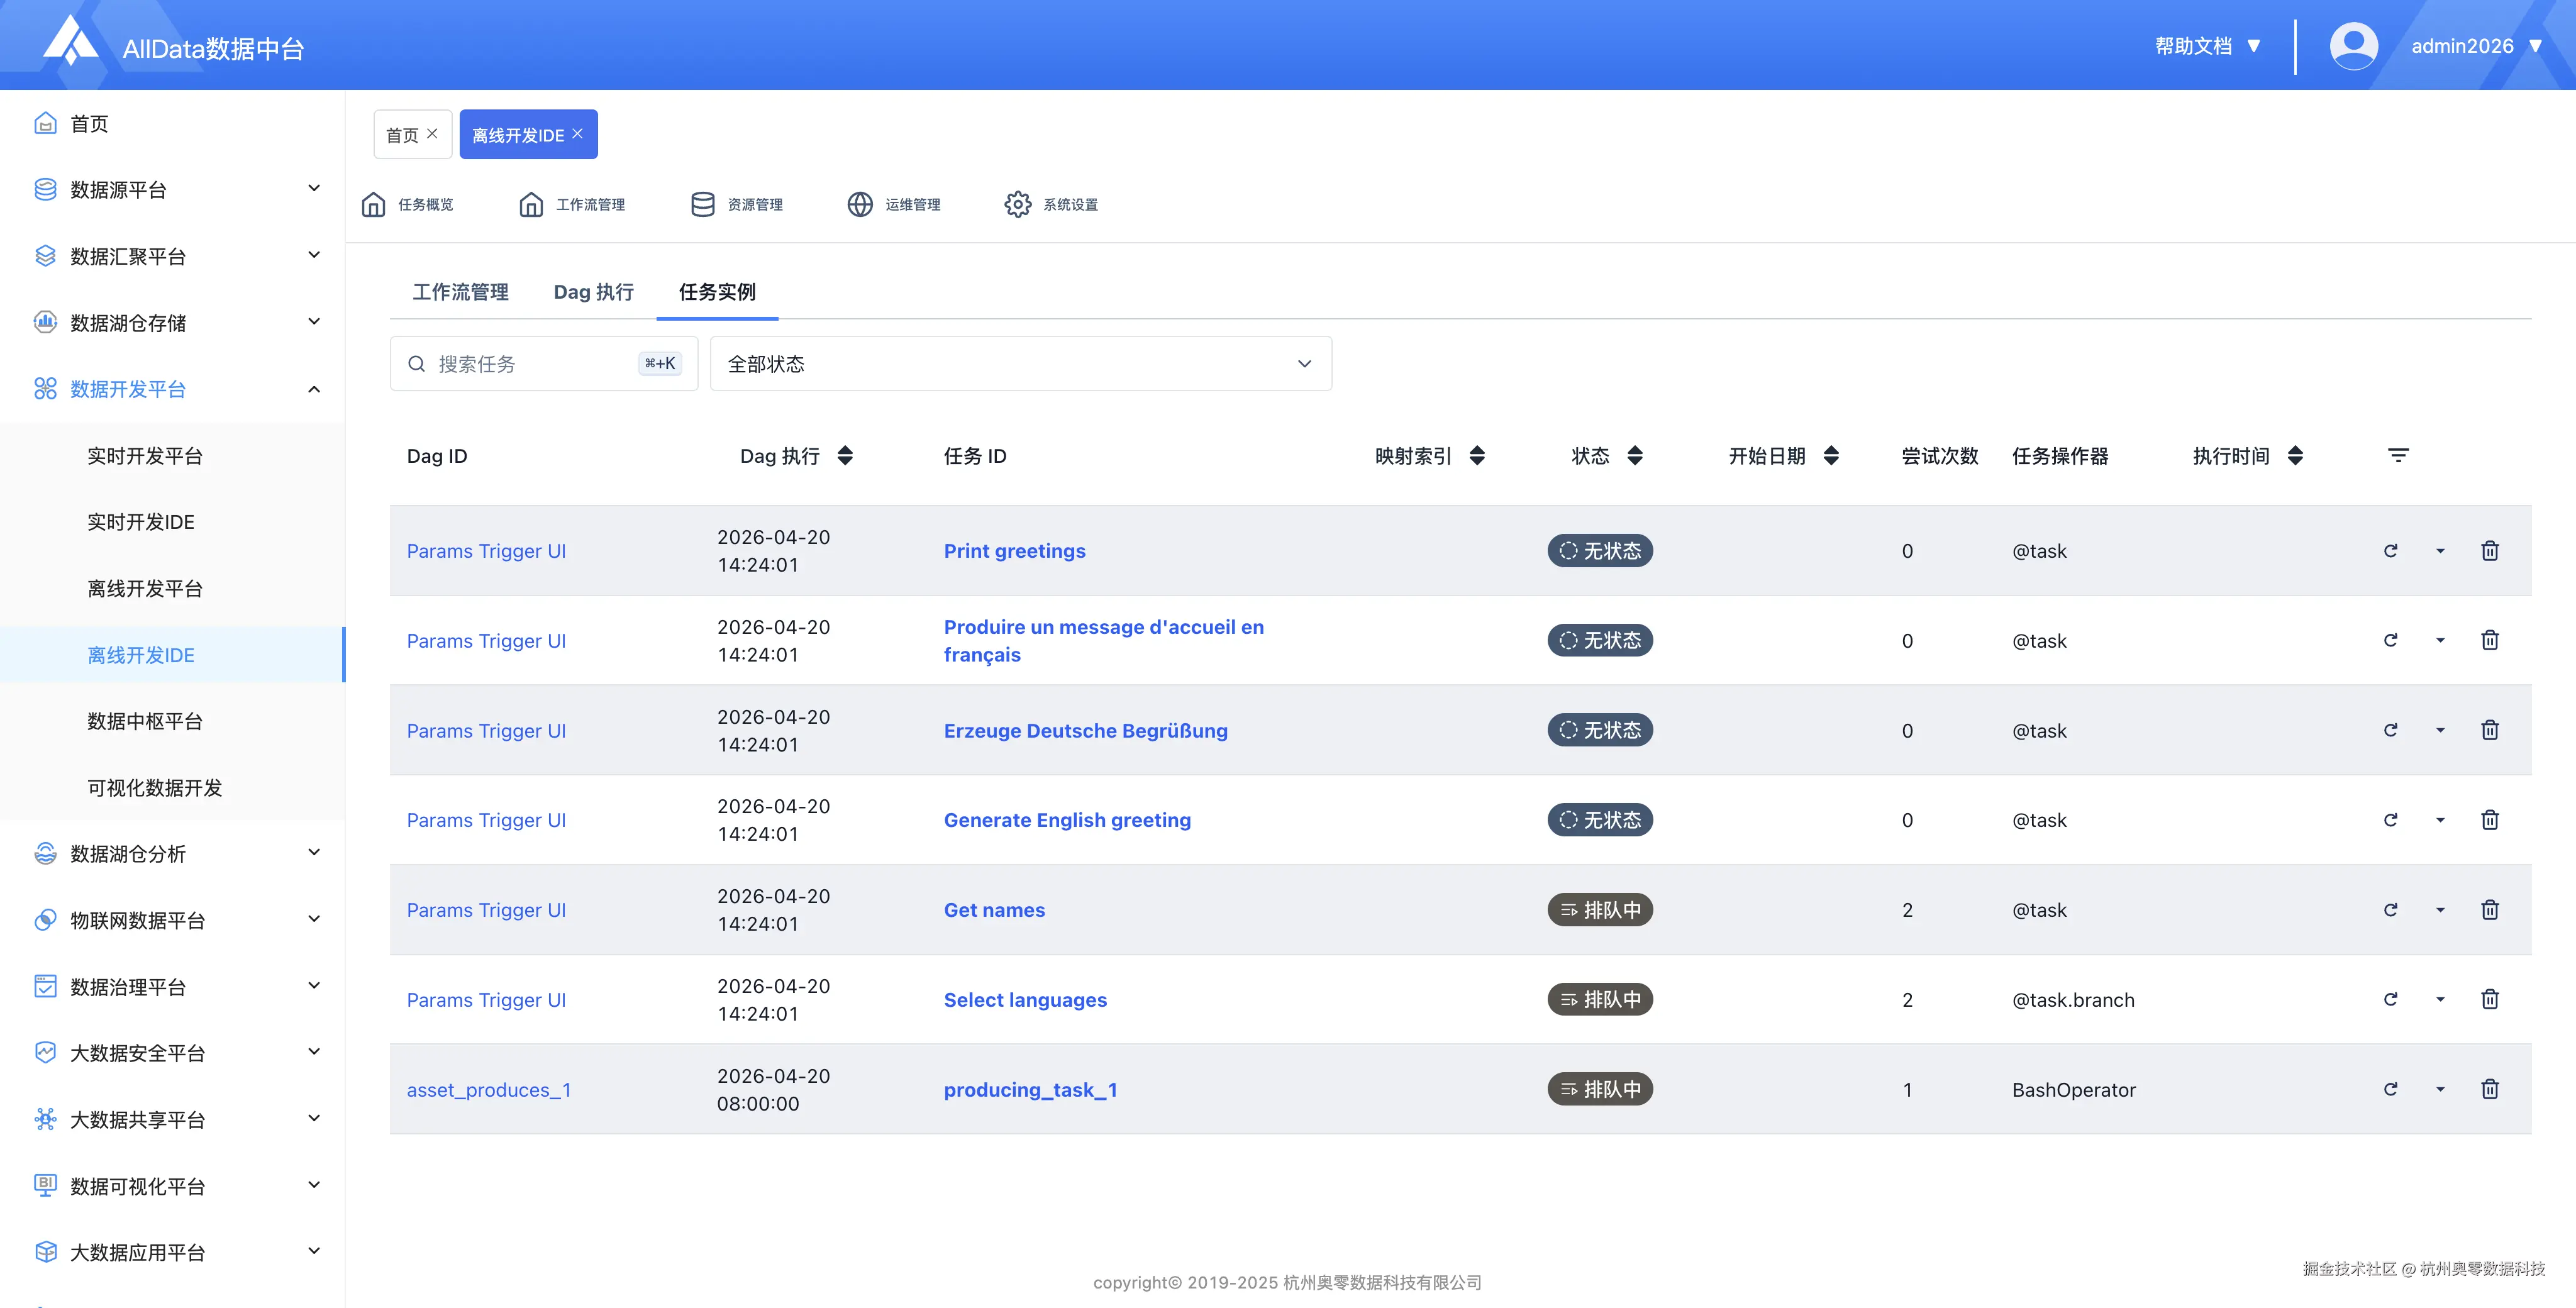Click the 任务概览 home icon

[x=373, y=204]
